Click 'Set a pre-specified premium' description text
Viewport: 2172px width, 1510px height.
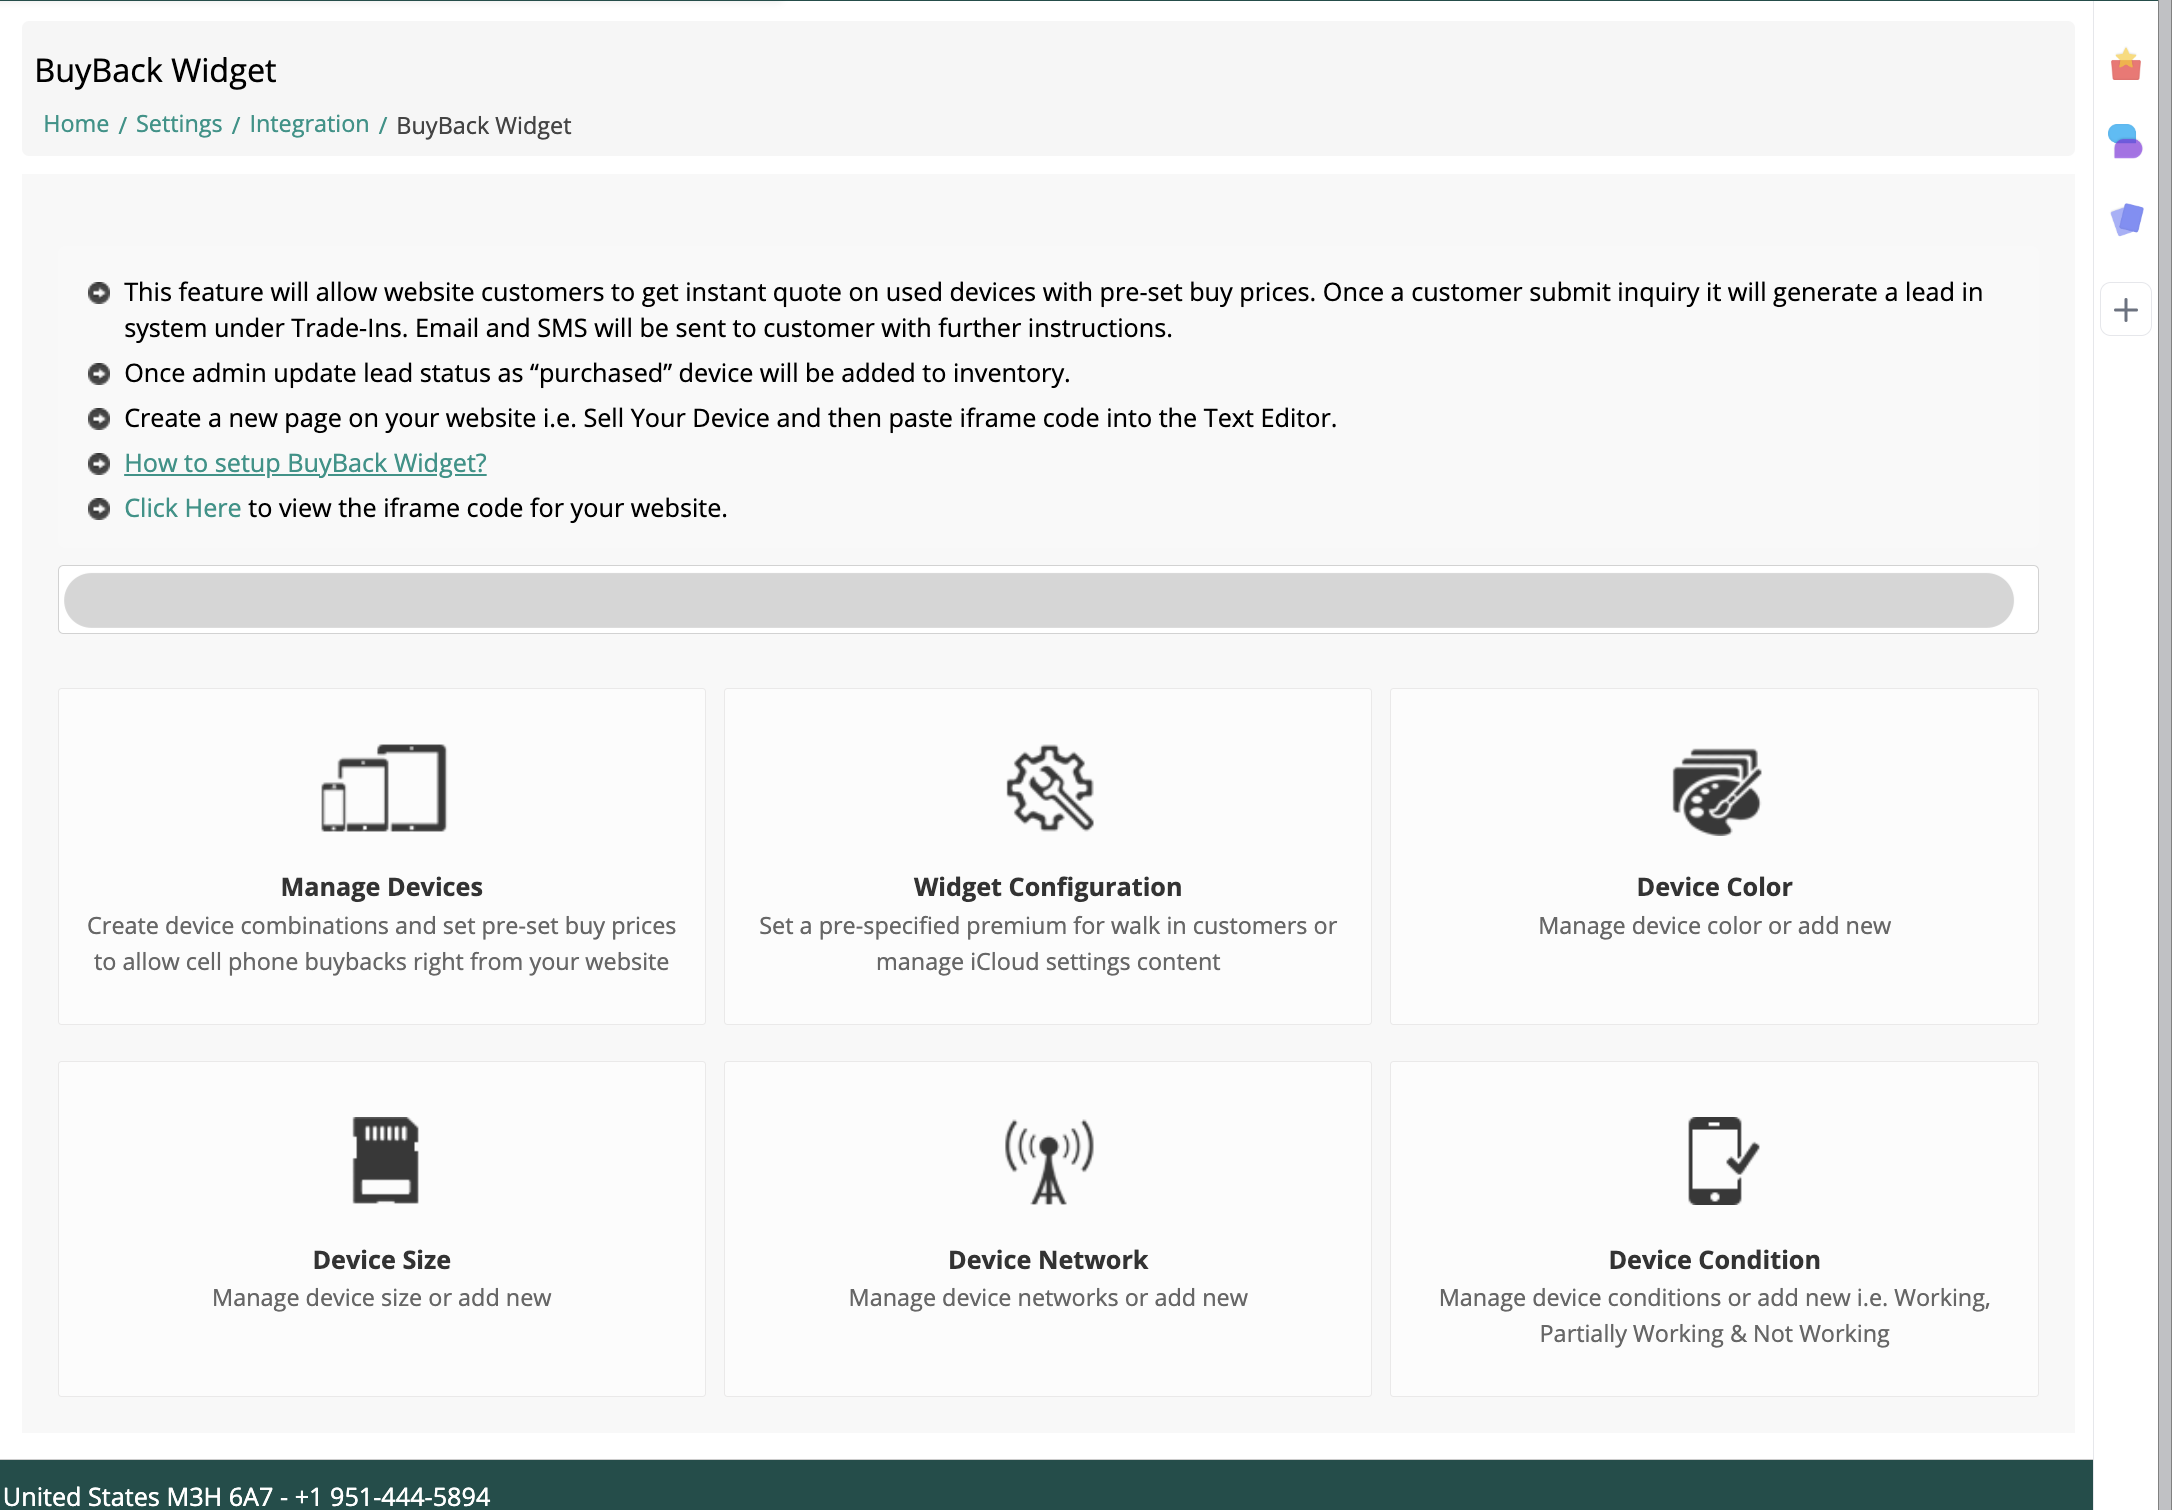[1048, 944]
